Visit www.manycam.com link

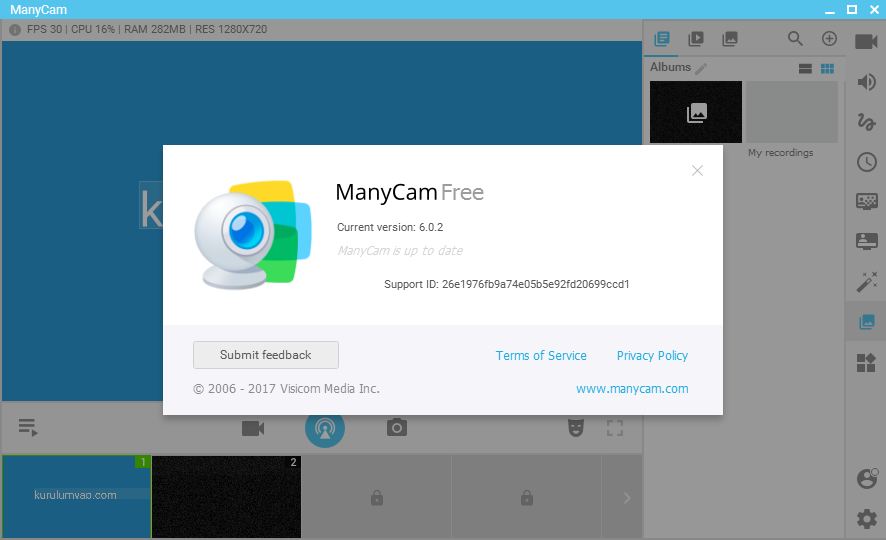click(x=632, y=389)
